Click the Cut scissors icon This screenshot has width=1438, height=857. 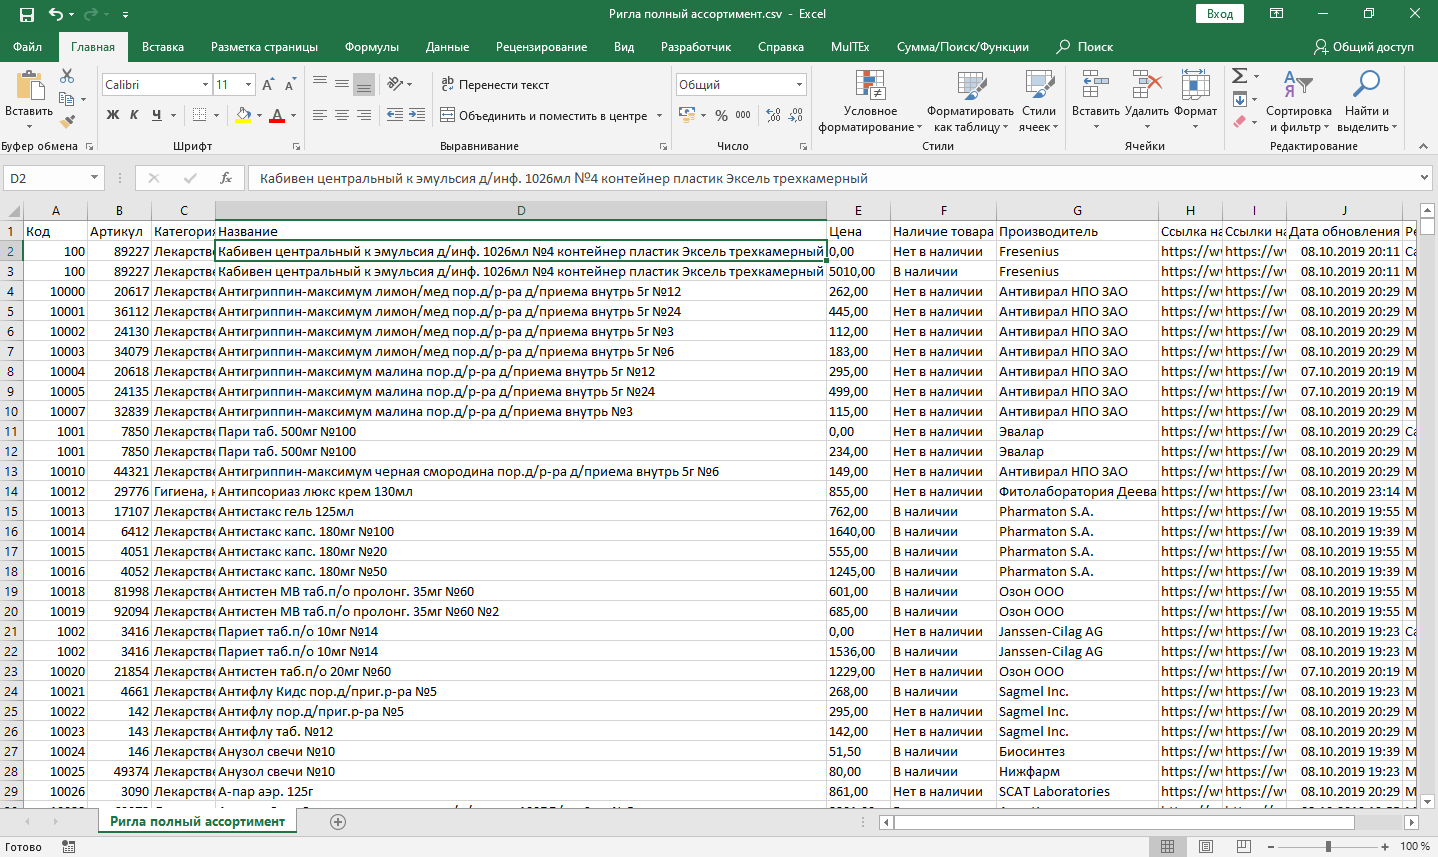[x=67, y=76]
